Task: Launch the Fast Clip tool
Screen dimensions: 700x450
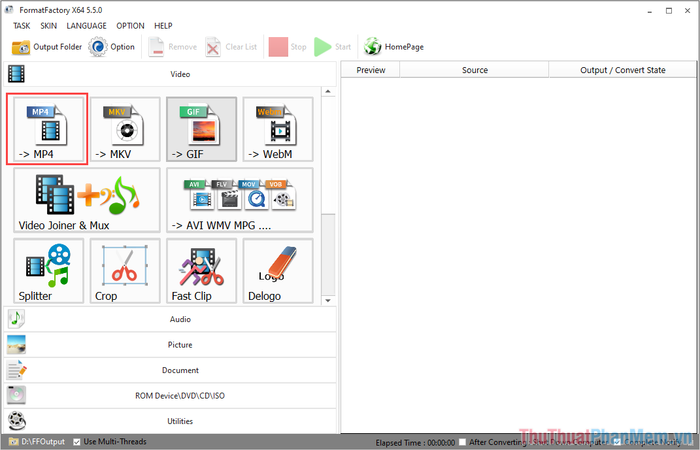Action: (x=201, y=271)
